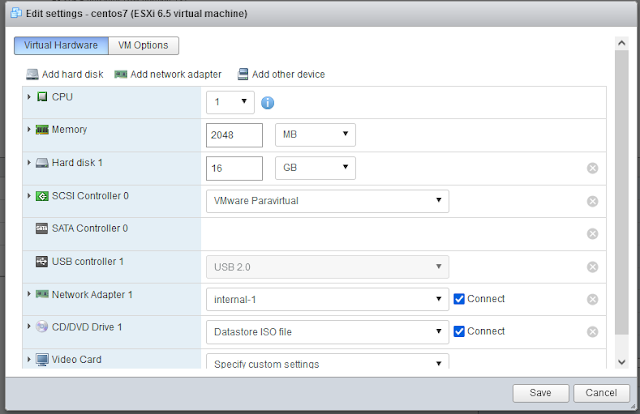Switch to the VM Options tab
Viewport: 640px width, 414px height.
click(143, 45)
